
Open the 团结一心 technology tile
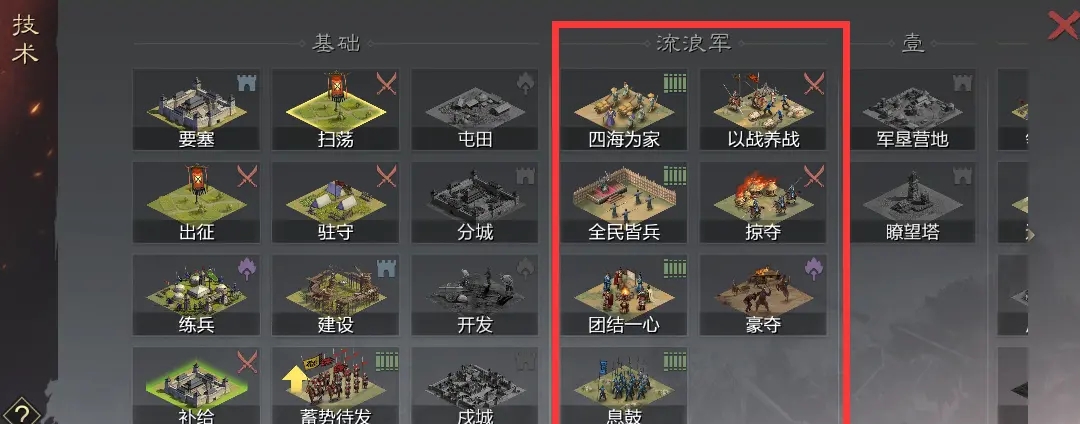624,295
